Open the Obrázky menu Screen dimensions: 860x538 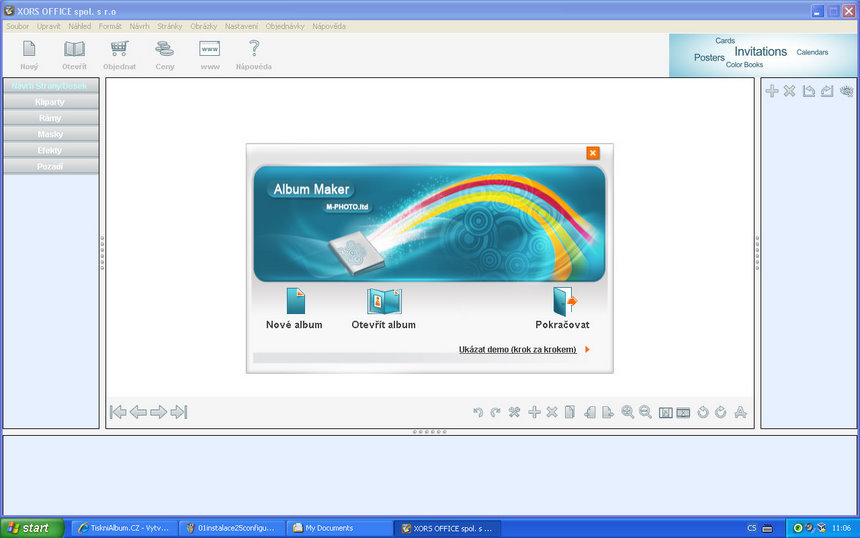[x=203, y=26]
